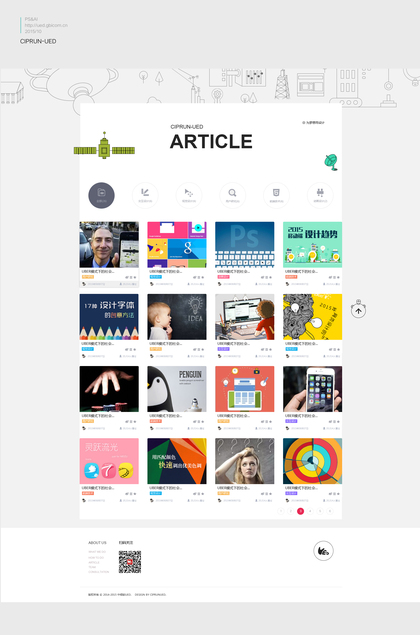Select the HTML5 shield category icon

[x=276, y=195]
